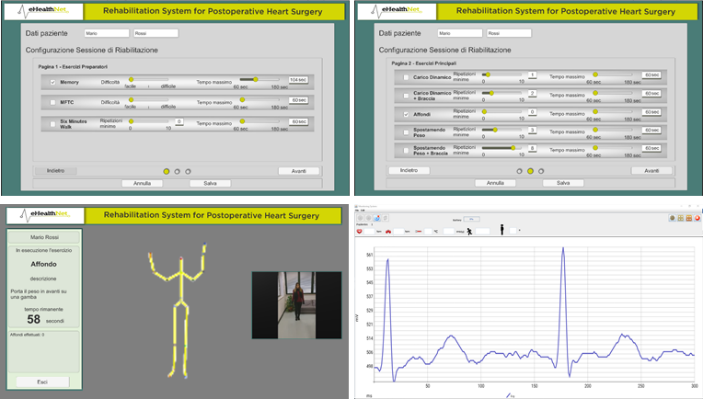This screenshot has height=399, width=703.
Task: Click Avanti button on Esercizi Preparatori page
Action: pyautogui.click(x=299, y=171)
